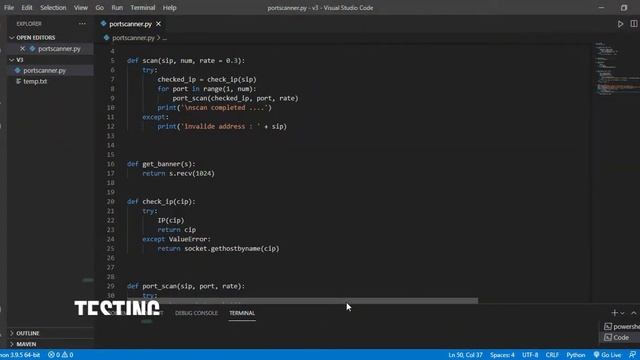Restore down the VS Code window
This screenshot has width=640, height=360.
click(624, 8)
